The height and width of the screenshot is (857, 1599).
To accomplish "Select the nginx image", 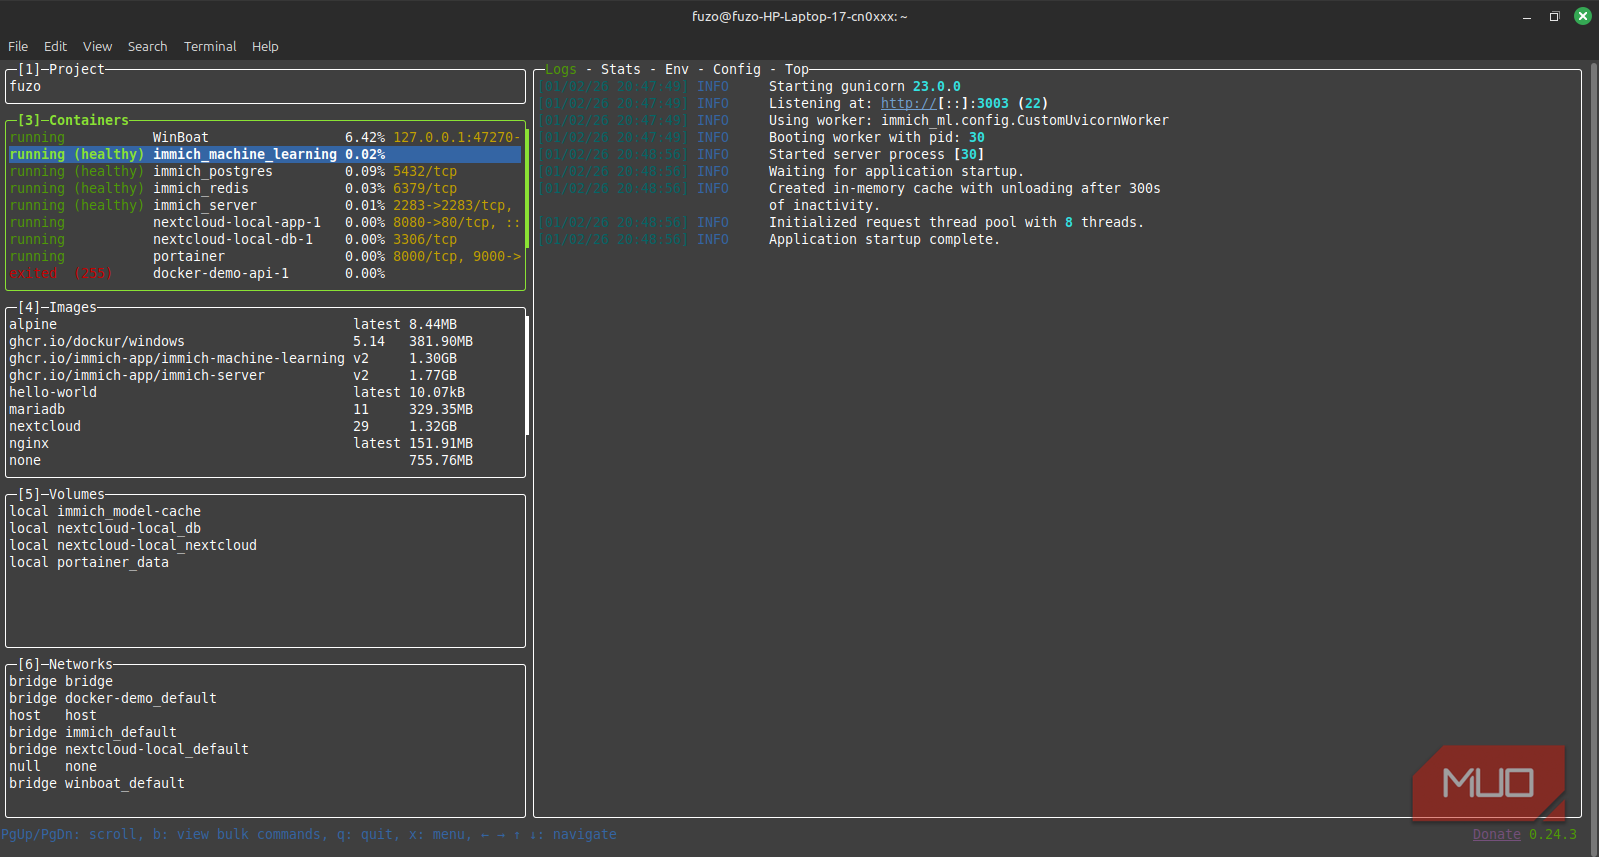I will click(265, 443).
